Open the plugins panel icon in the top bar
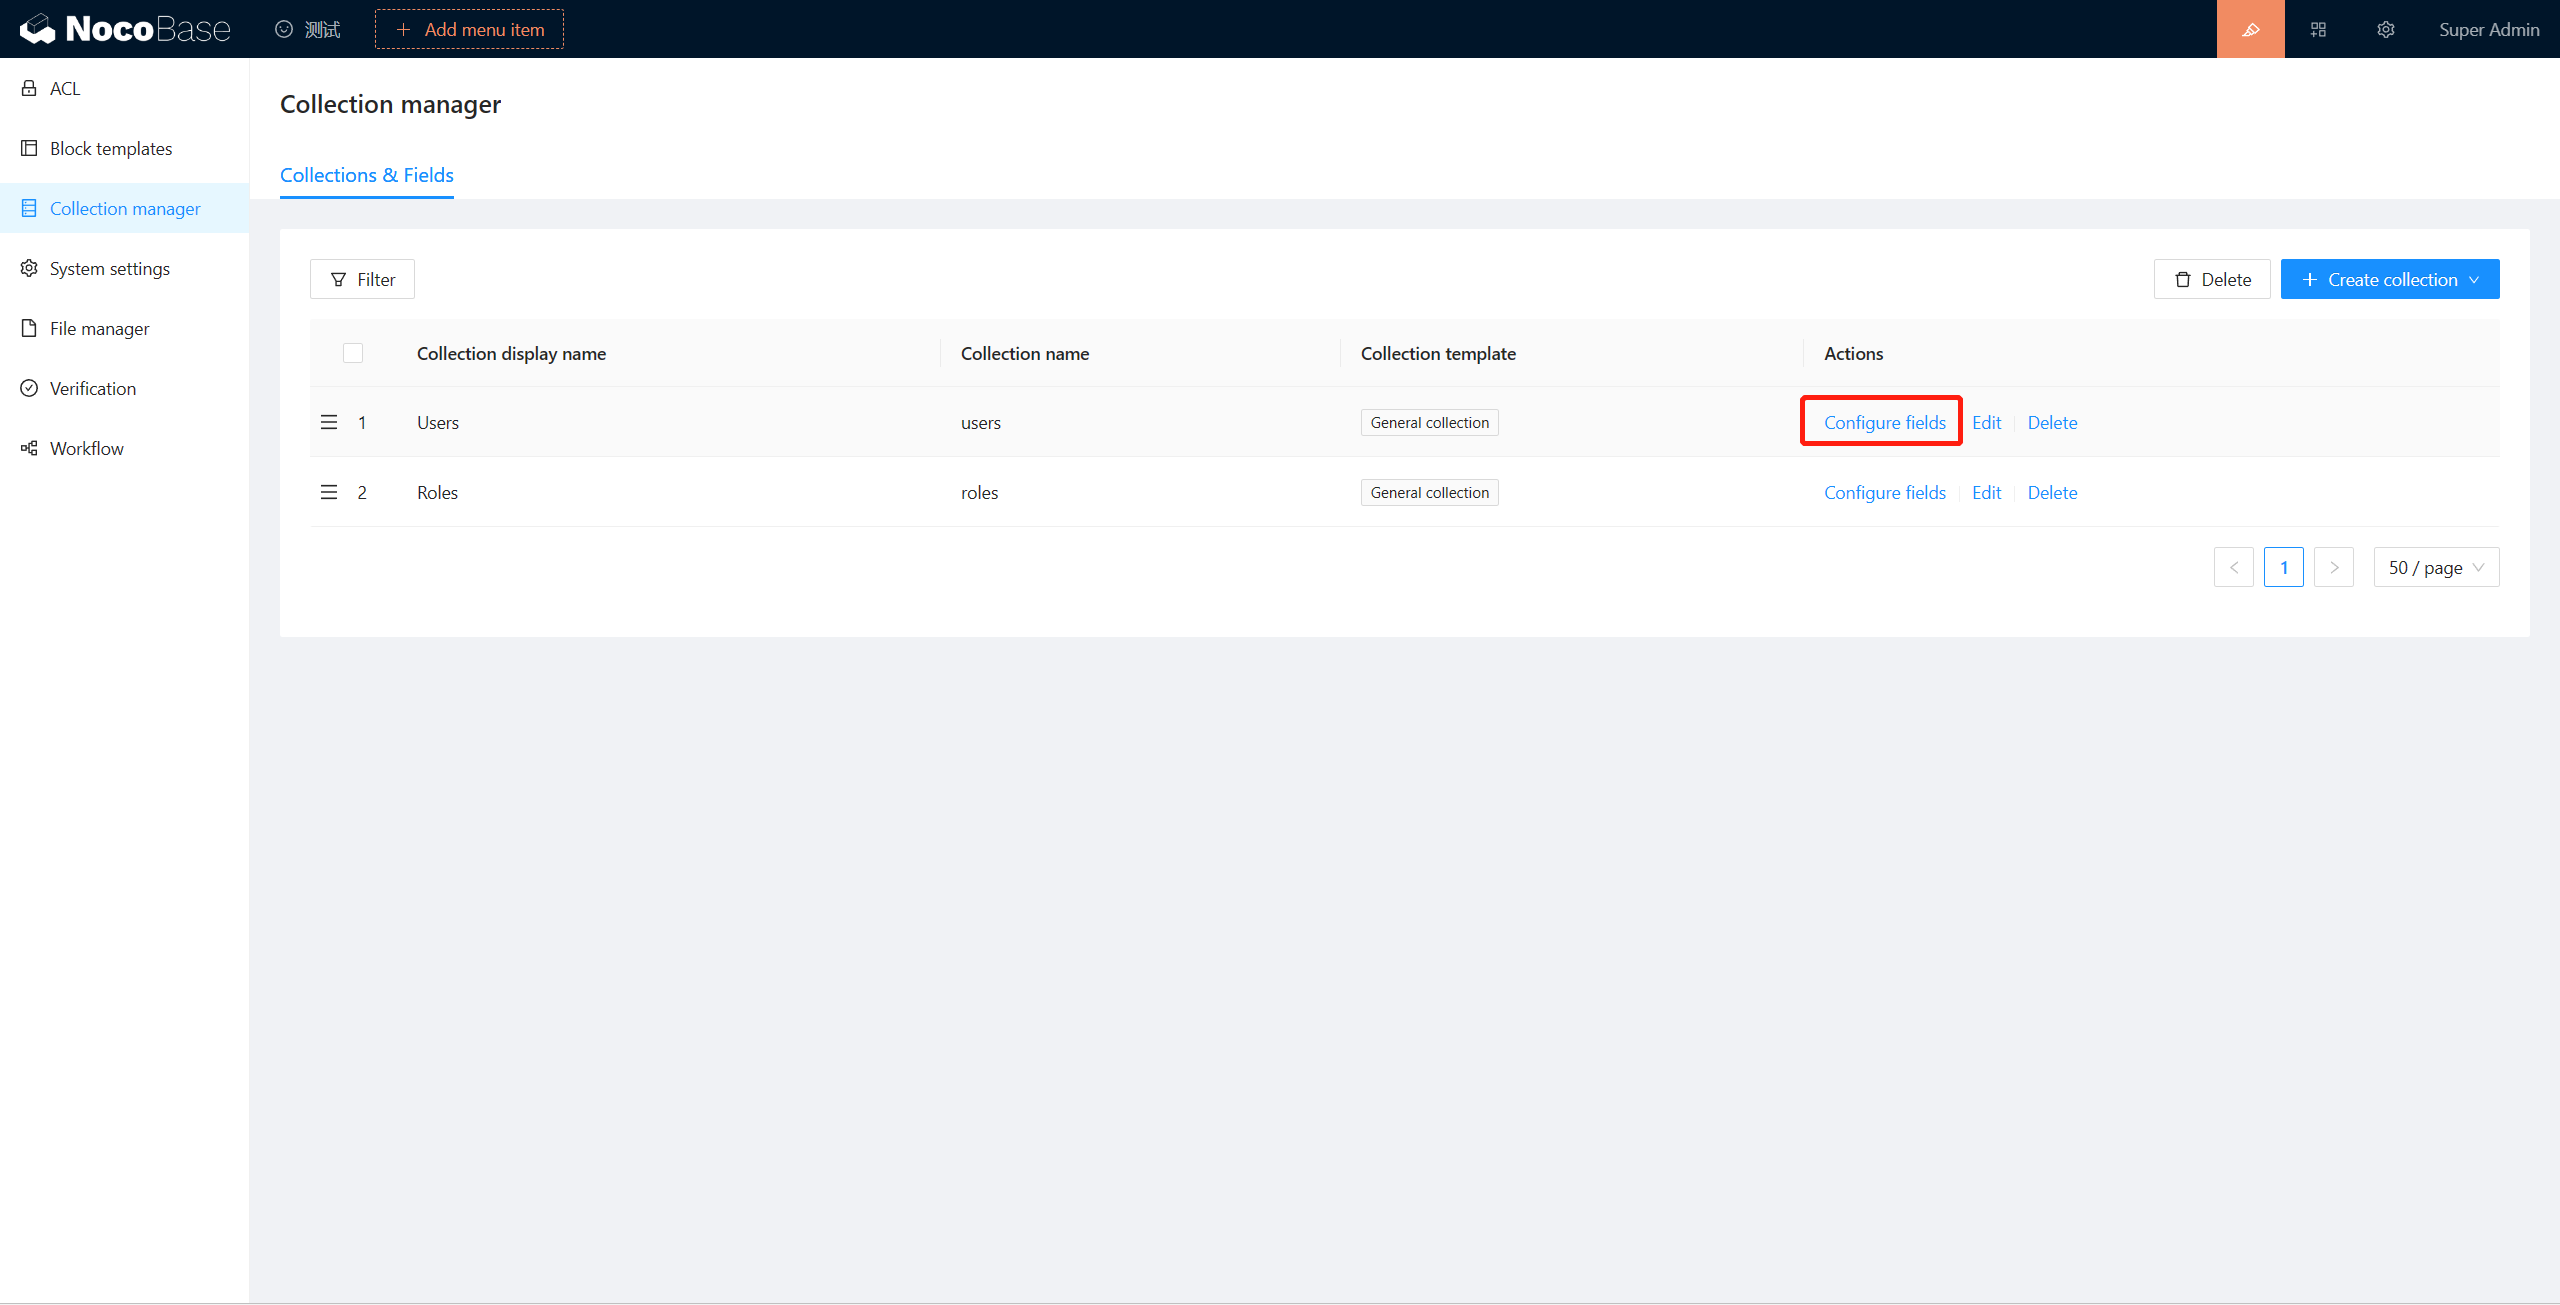2560x1305 pixels. (2318, 29)
